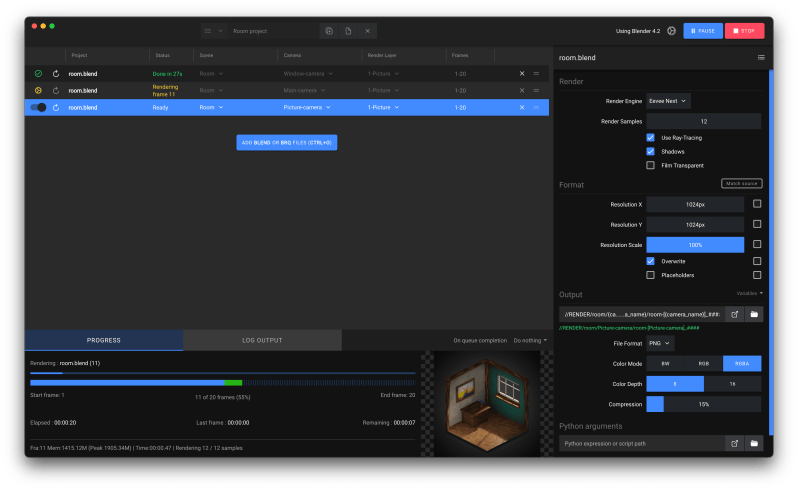
Task: Open On queue completion Do nothing dropdown
Action: coord(530,340)
